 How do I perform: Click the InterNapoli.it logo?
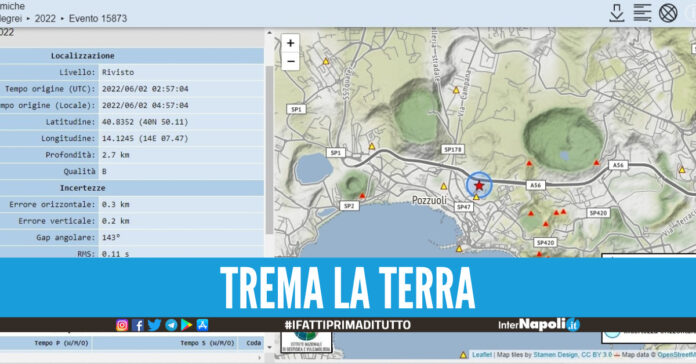point(538,325)
